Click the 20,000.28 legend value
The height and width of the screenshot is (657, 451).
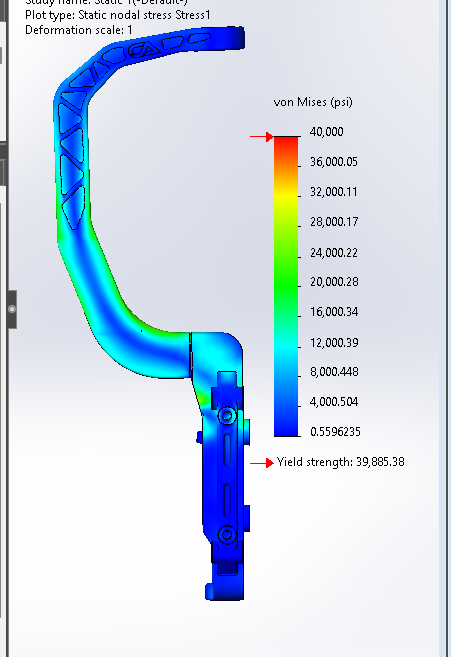(334, 282)
